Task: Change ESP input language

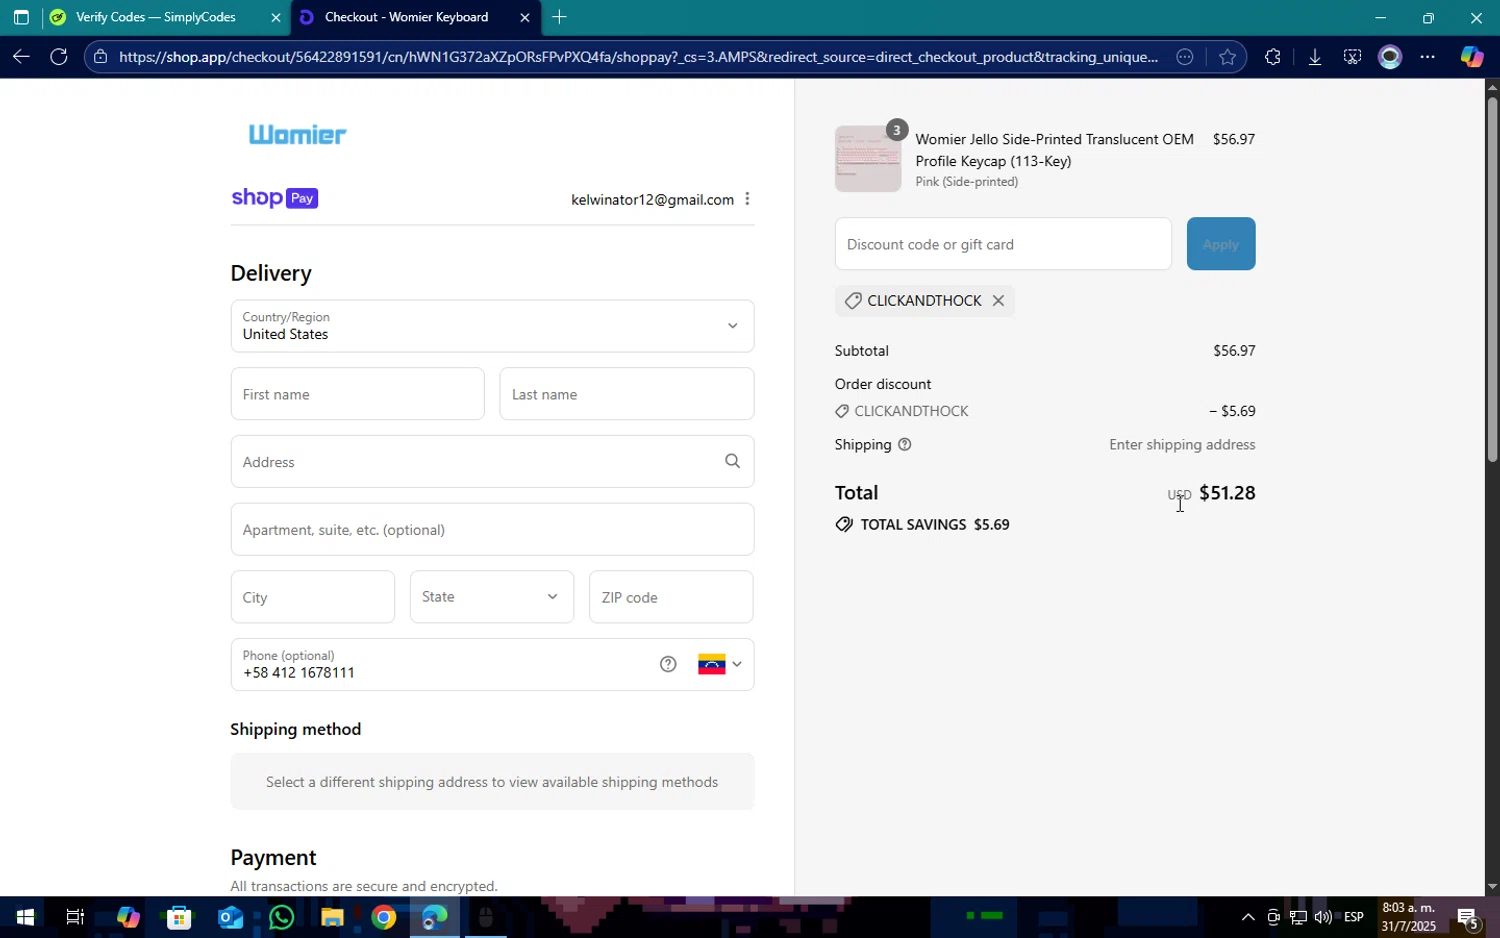Action: coord(1354,917)
